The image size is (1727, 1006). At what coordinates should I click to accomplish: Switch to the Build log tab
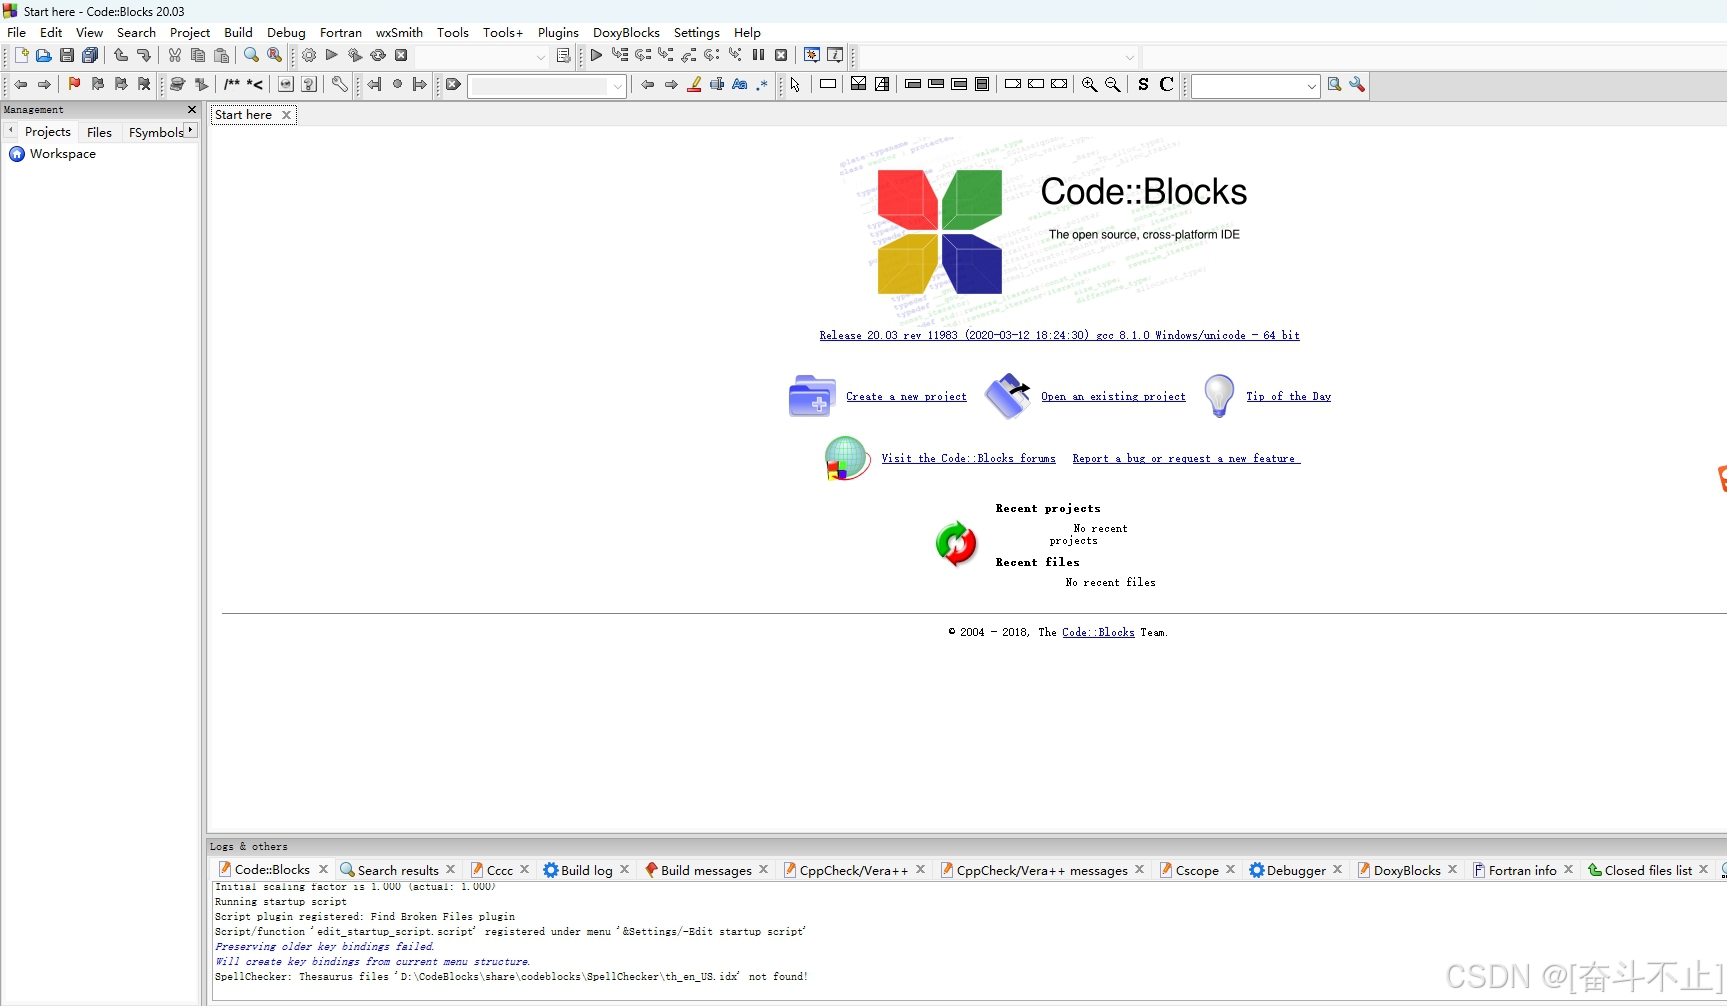pyautogui.click(x=586, y=870)
